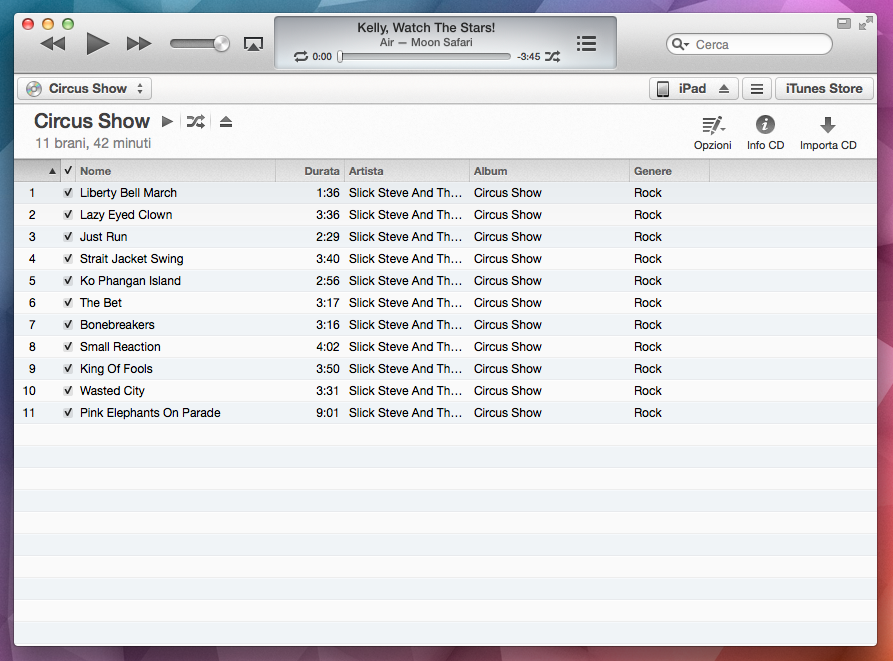Open the iTunes Store
The height and width of the screenshot is (661, 893).
(824, 89)
